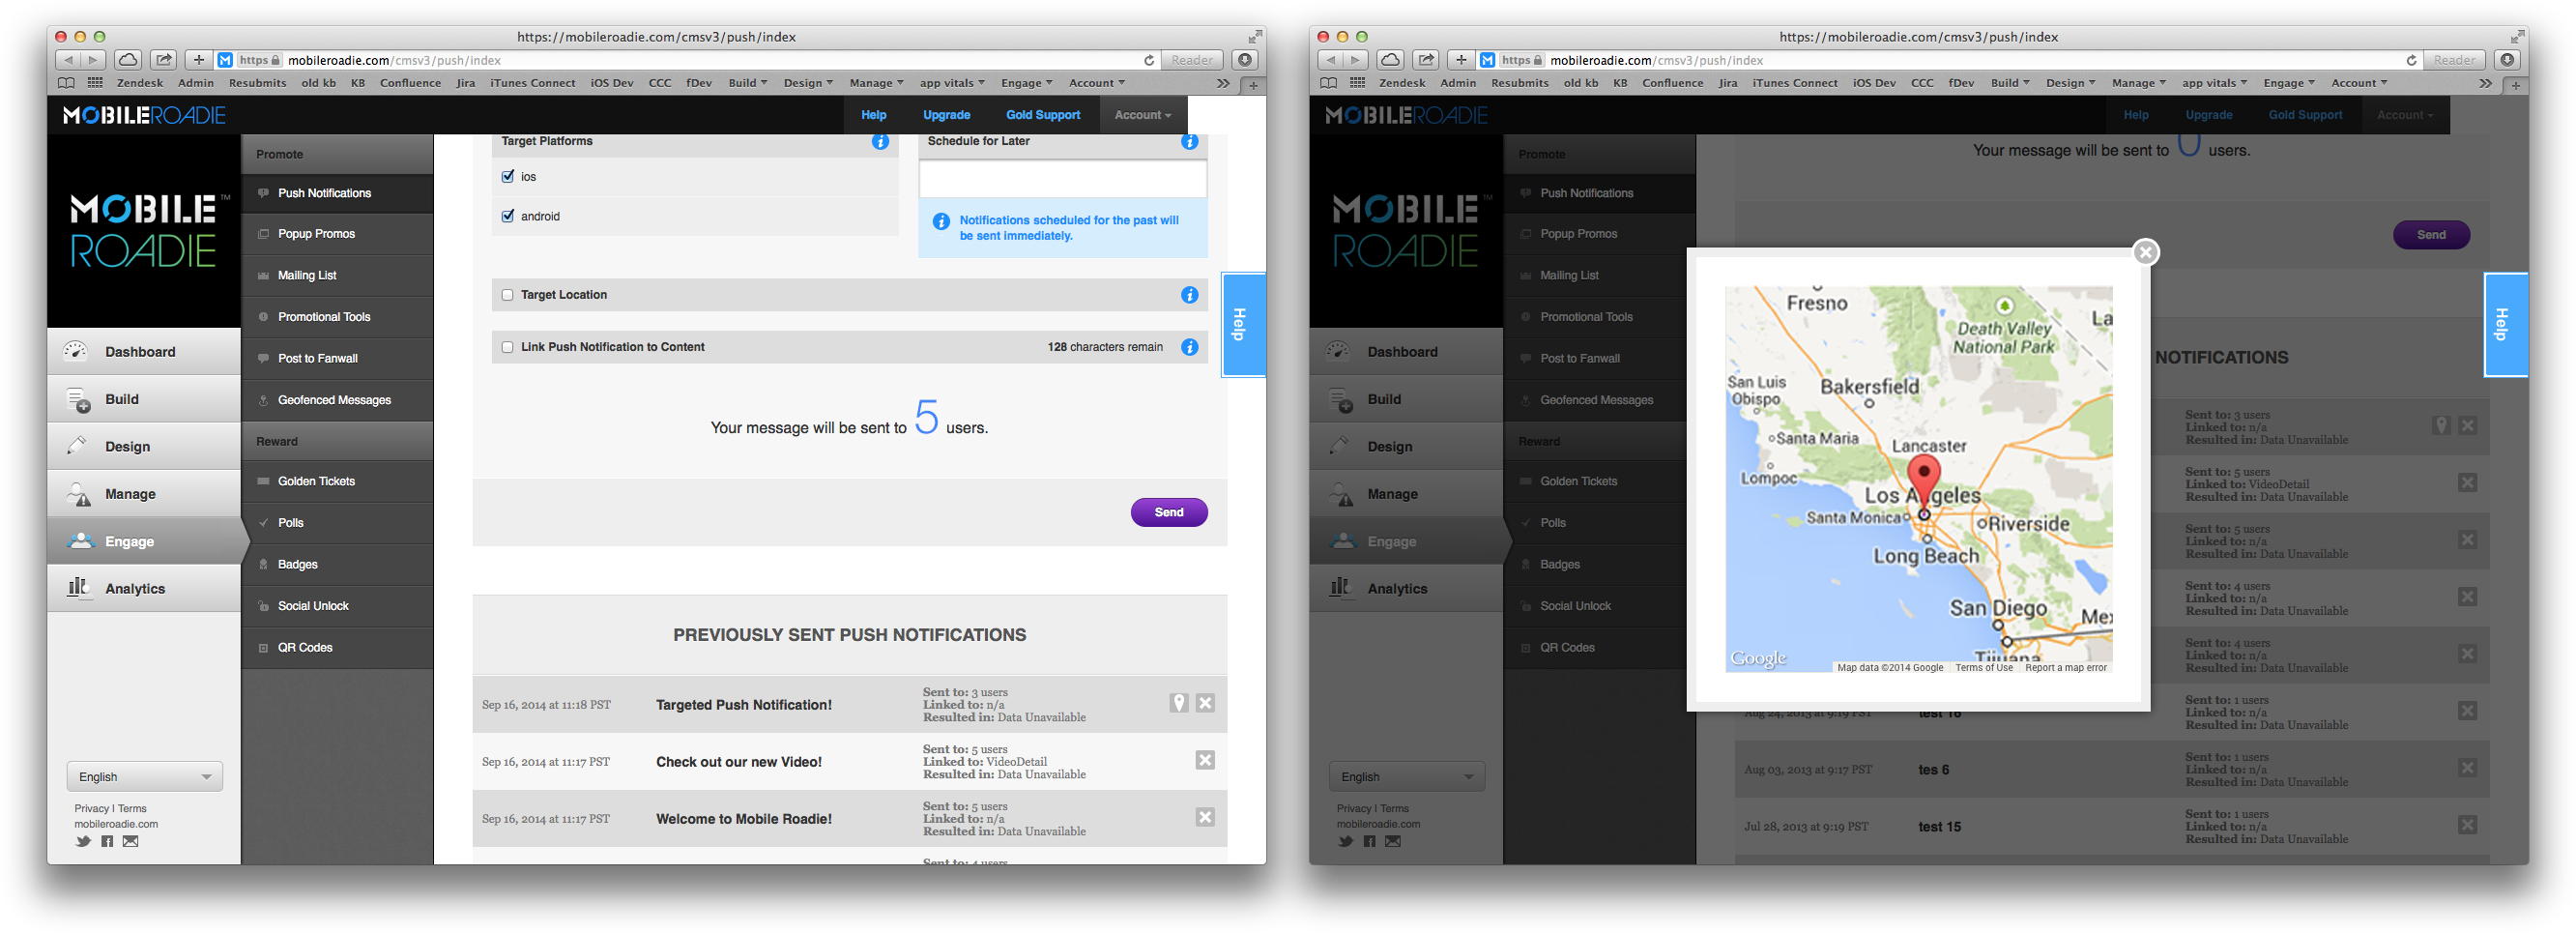This screenshot has height=933, width=2576.
Task: Expand Build bookmarks folder in left window
Action: [747, 83]
